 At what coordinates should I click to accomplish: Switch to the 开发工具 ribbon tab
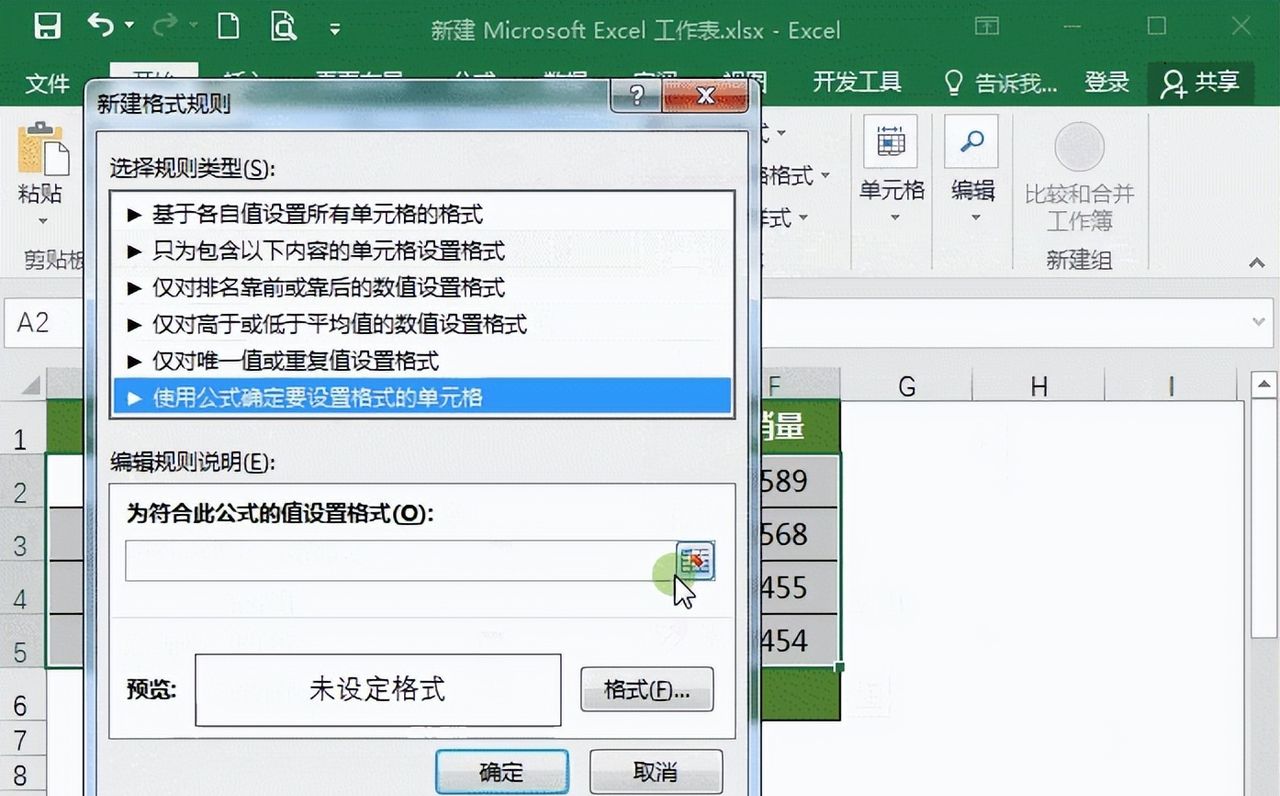[855, 82]
